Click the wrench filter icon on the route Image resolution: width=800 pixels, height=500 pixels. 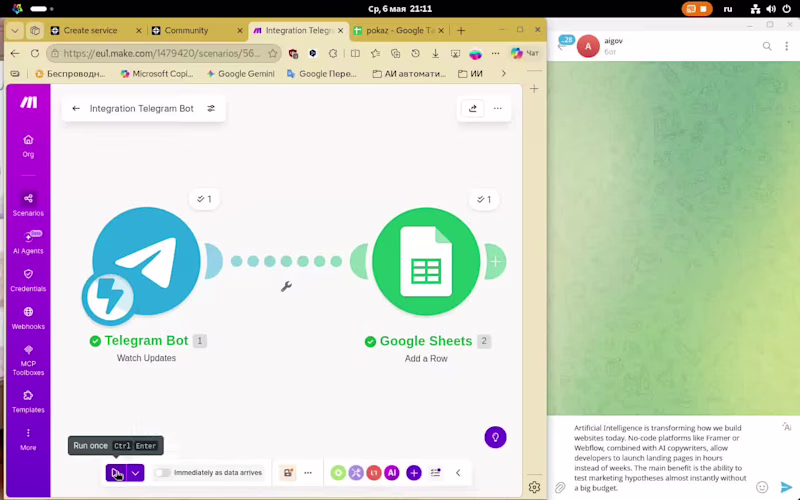pyautogui.click(x=286, y=287)
